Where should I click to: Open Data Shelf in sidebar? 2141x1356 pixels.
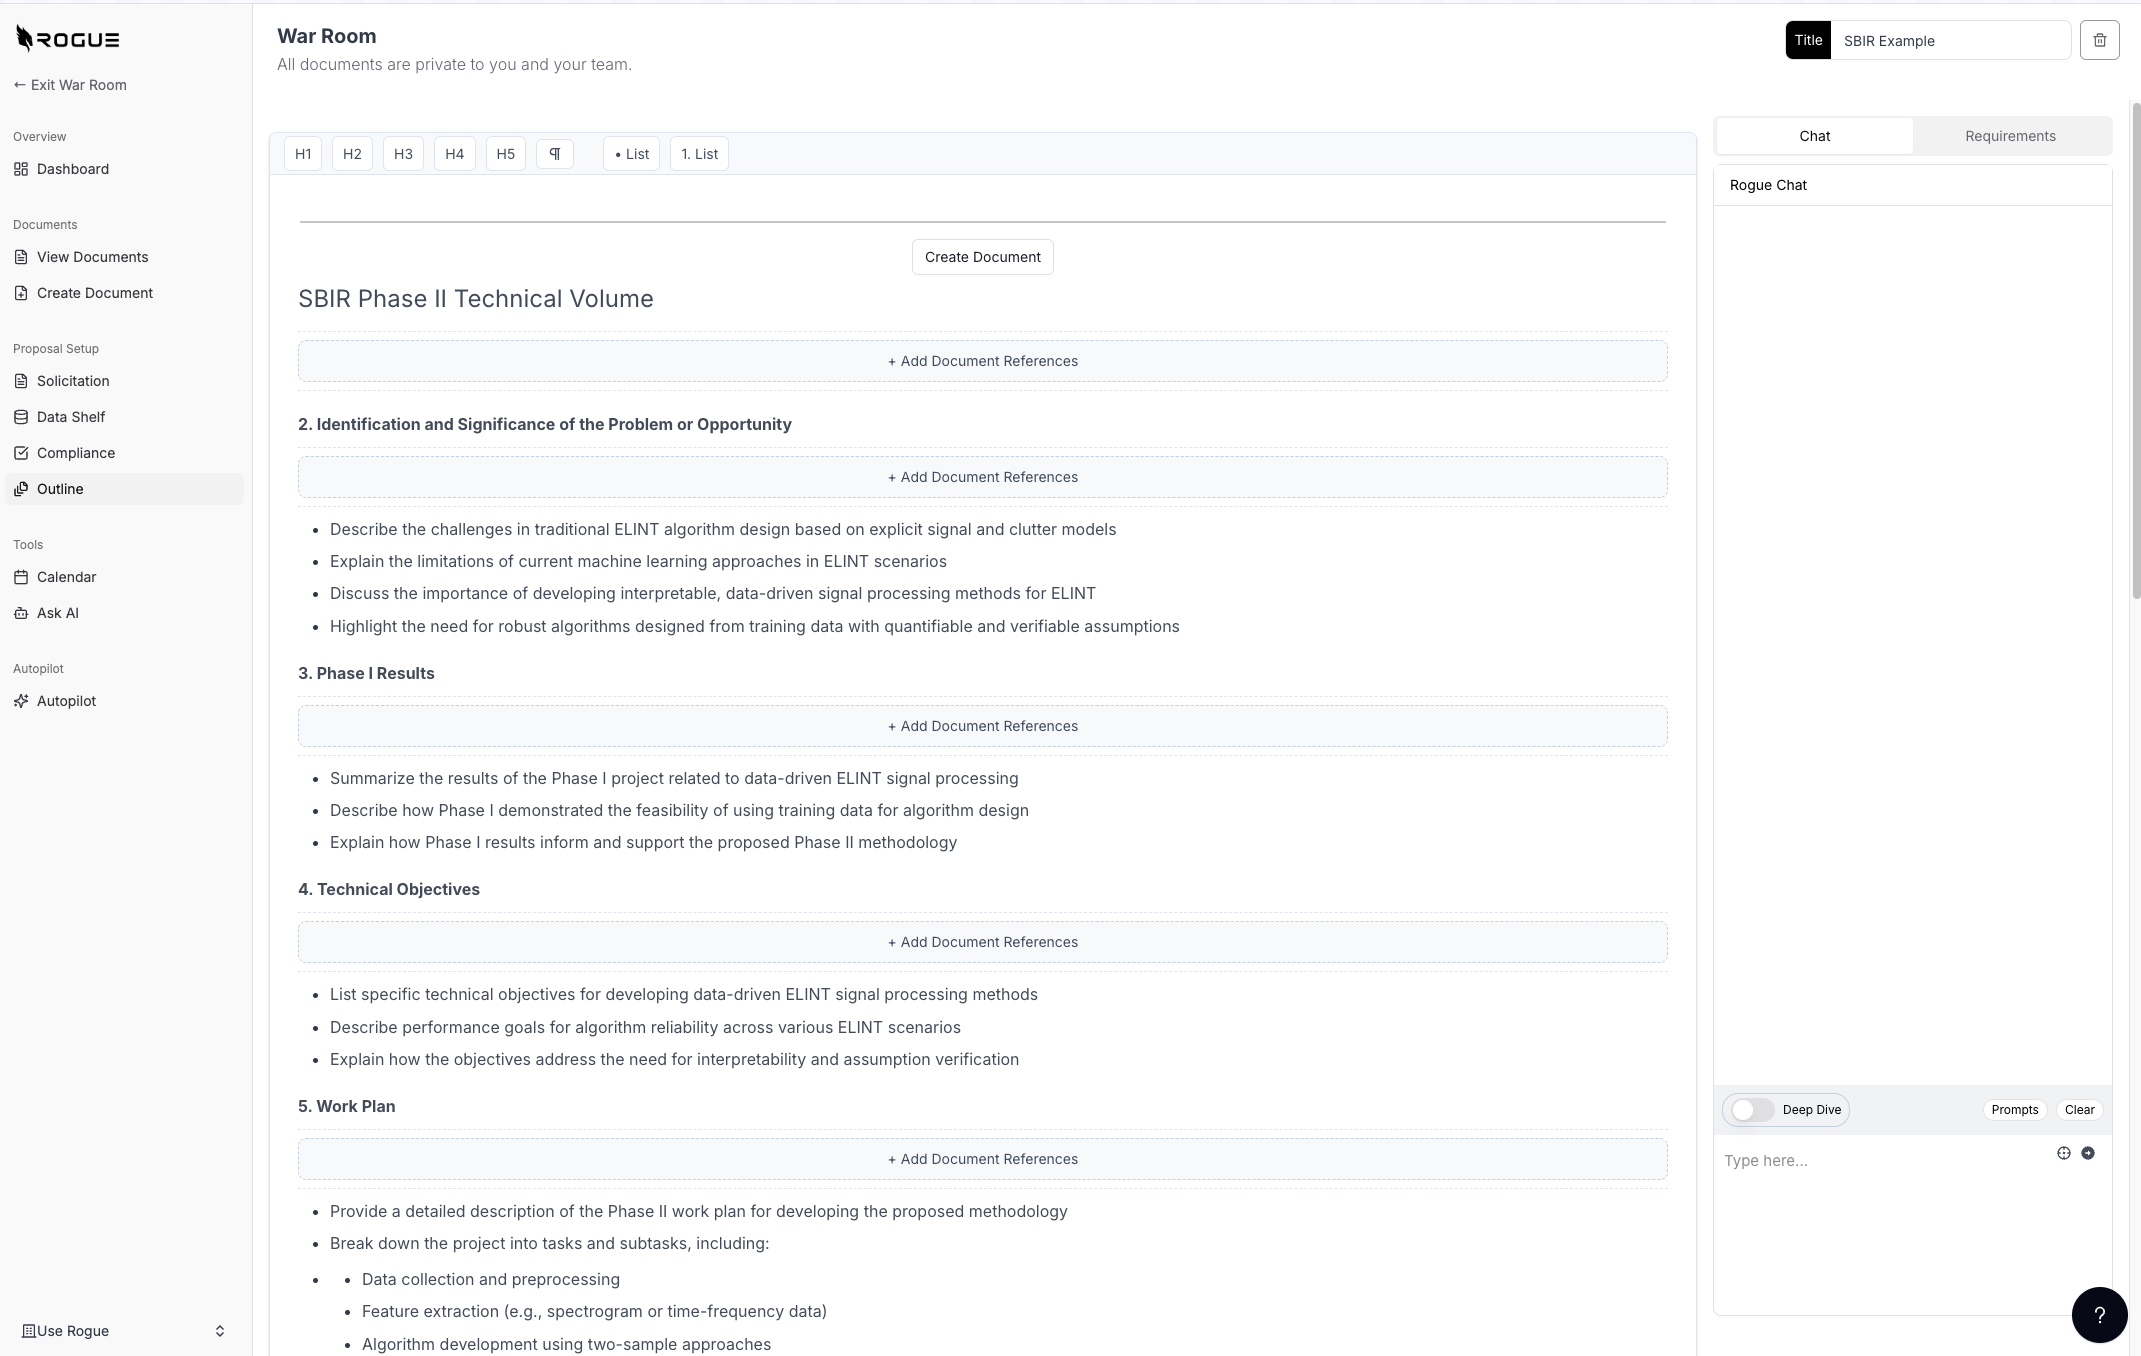click(70, 417)
